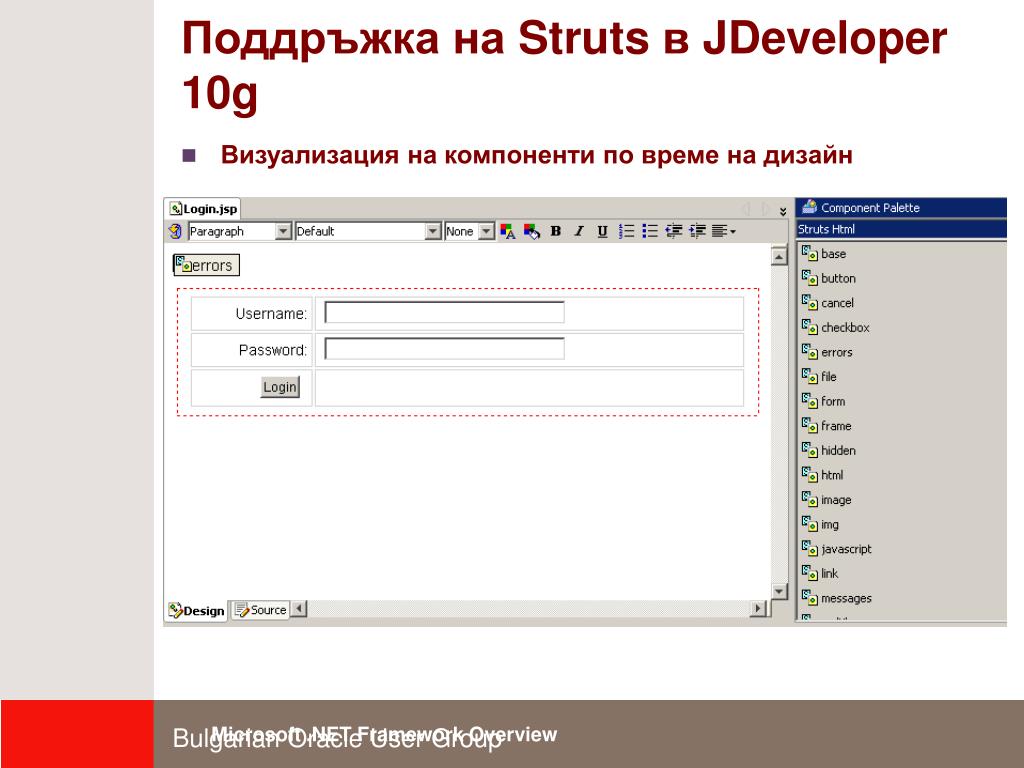This screenshot has width=1024, height=768.
Task: Click the horizontal scrollbar right arrow
Action: tap(758, 609)
